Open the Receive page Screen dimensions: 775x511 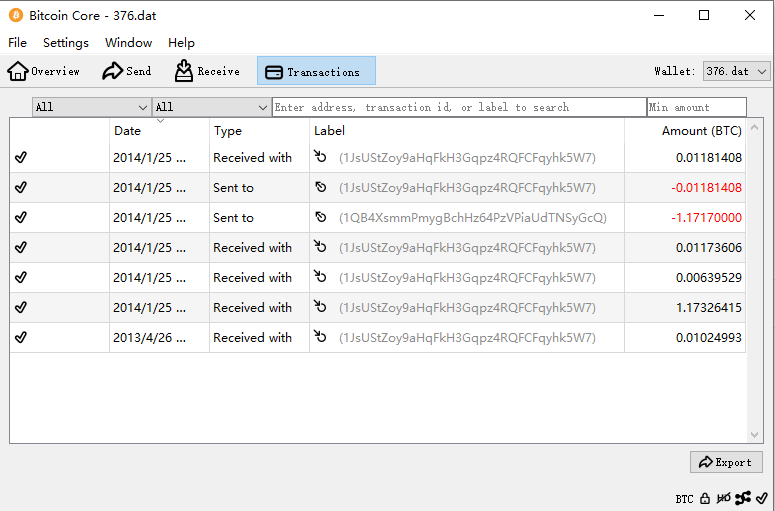207,71
